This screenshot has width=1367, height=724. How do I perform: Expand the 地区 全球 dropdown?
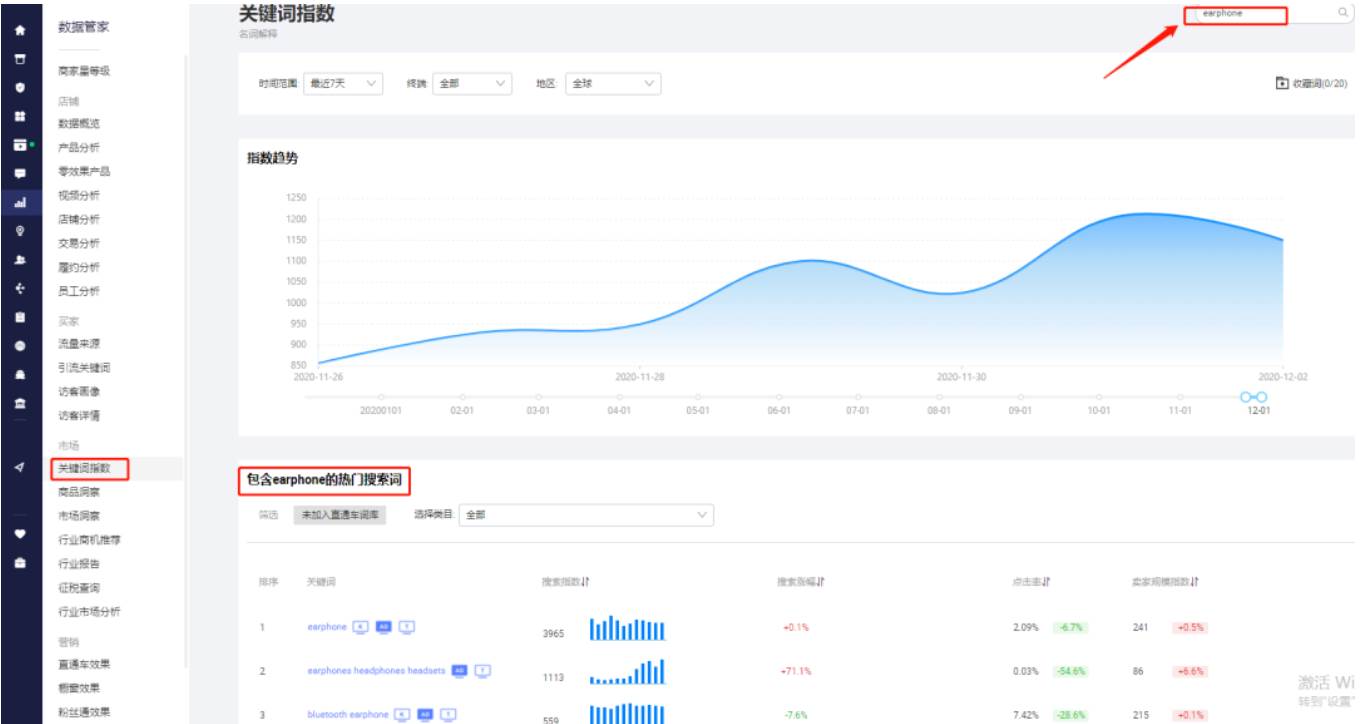click(613, 84)
